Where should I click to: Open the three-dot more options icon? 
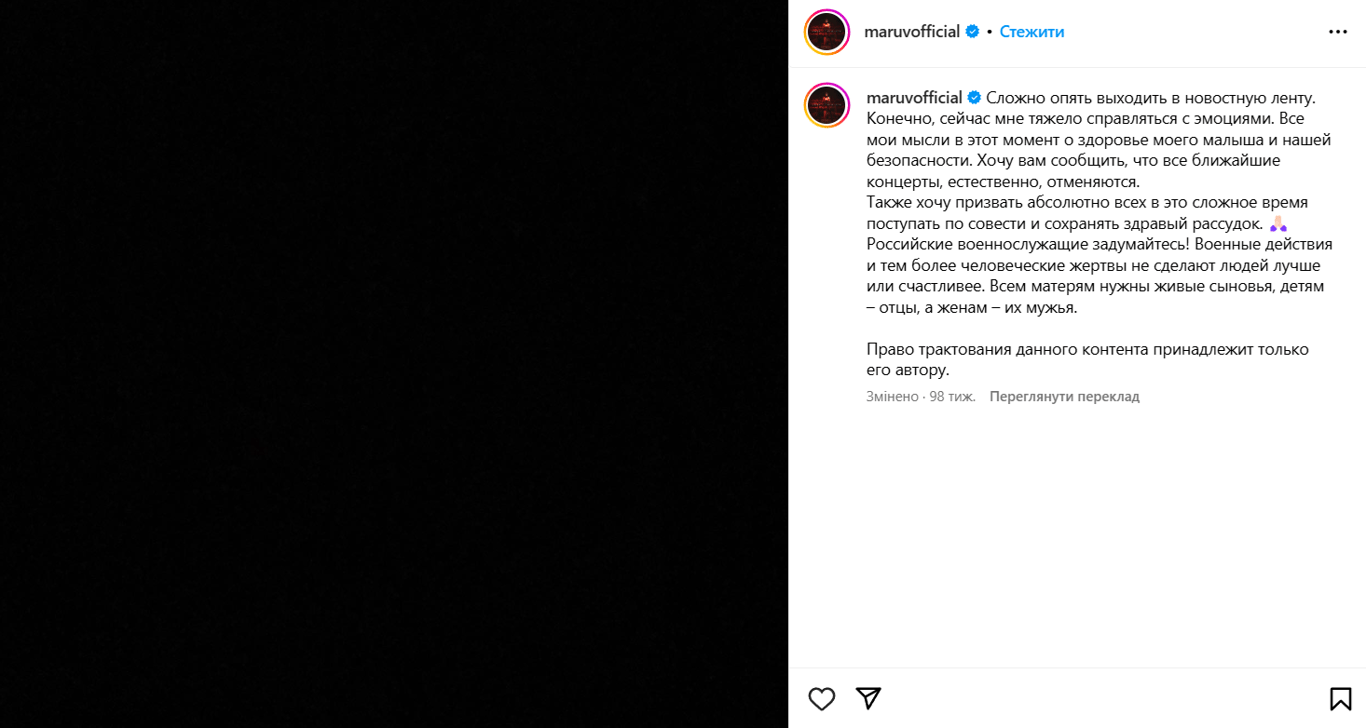pos(1338,31)
